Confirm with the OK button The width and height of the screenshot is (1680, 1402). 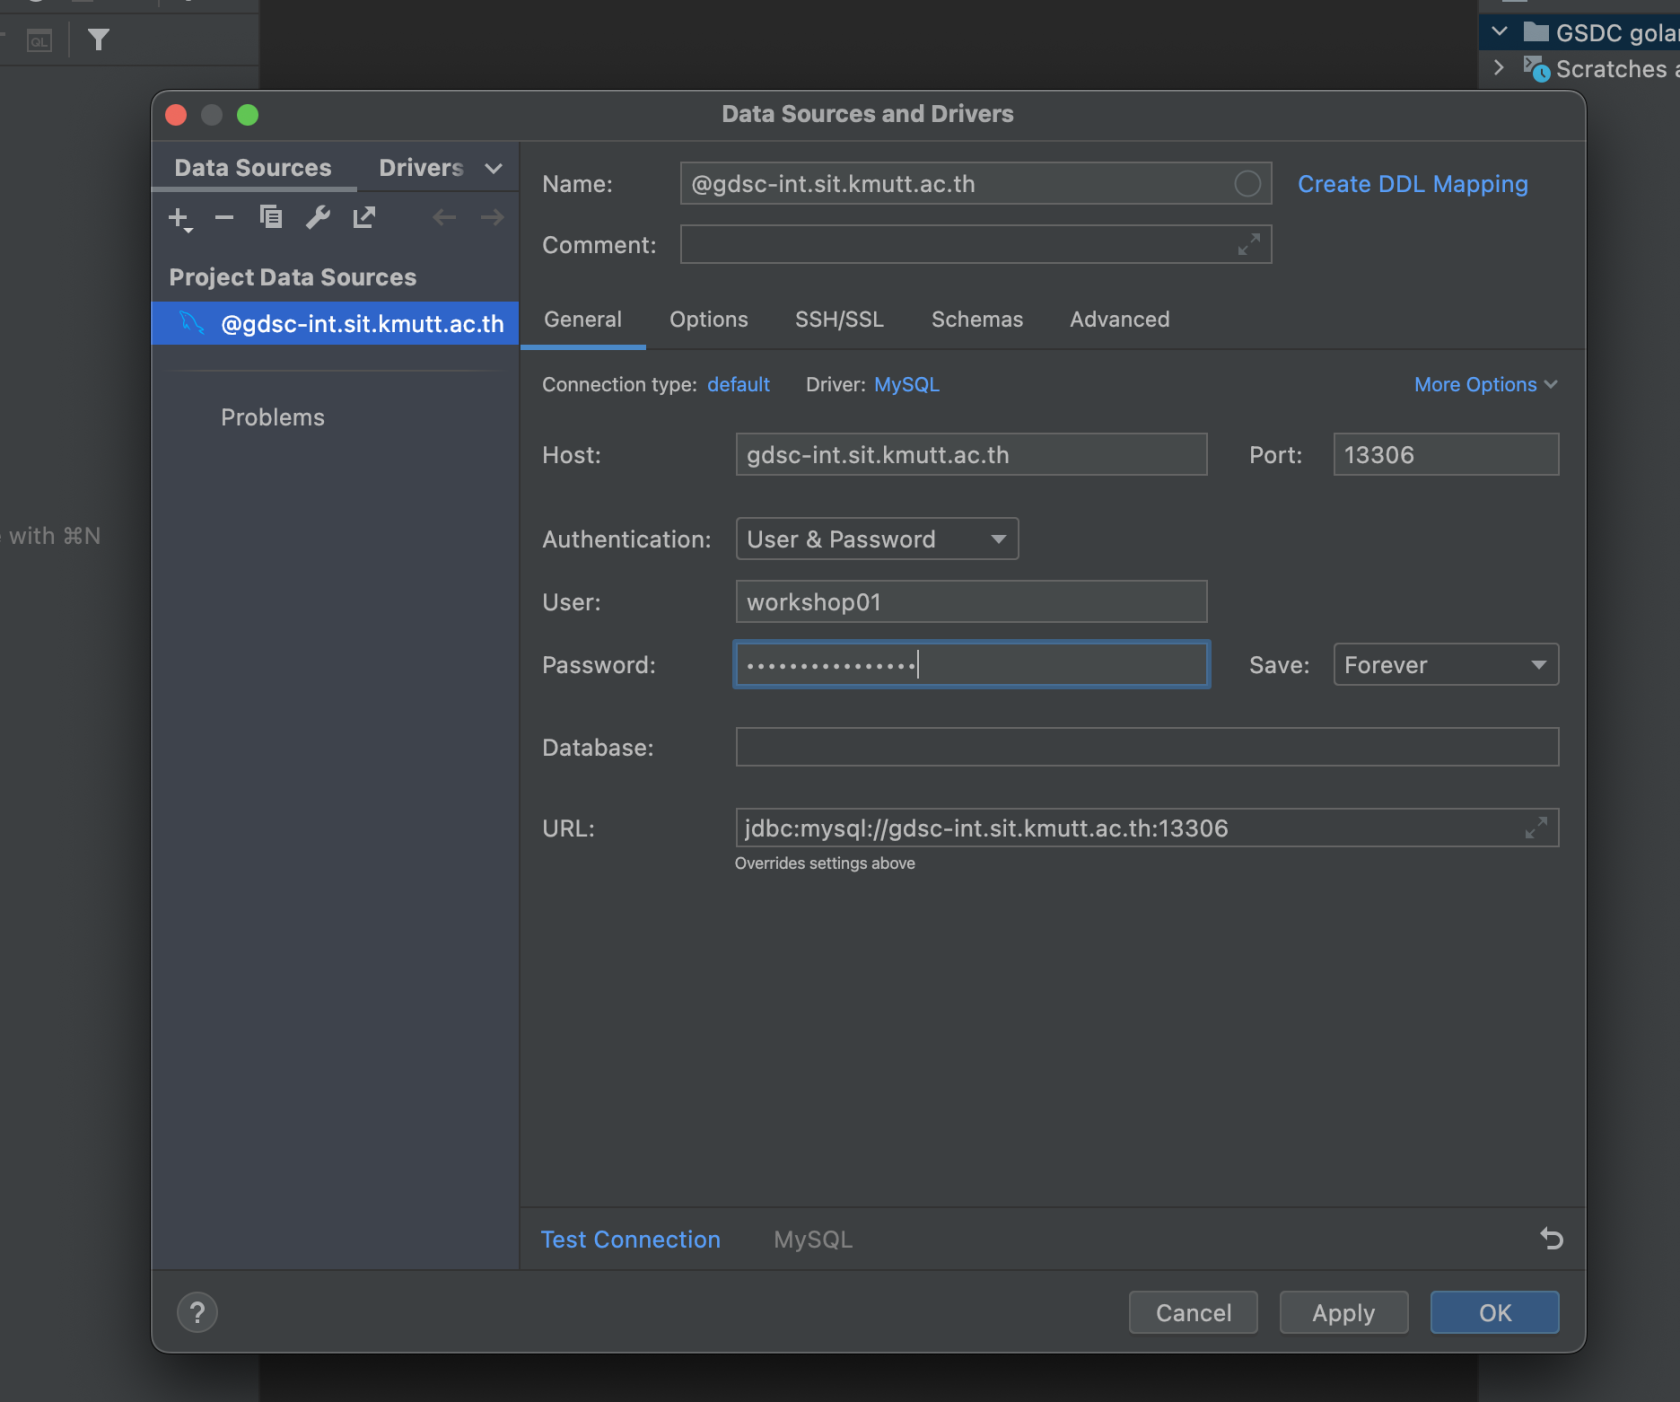(1494, 1312)
